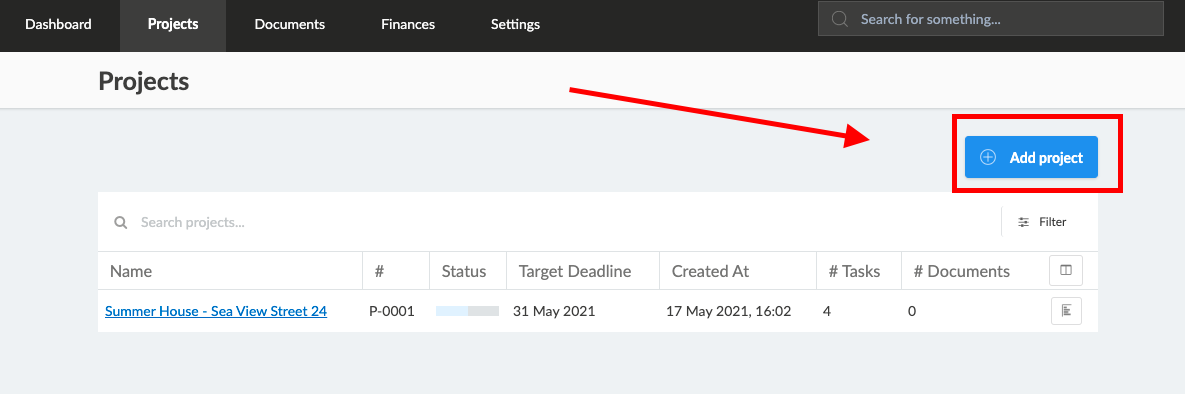Click the magnifier icon in top search bar
This screenshot has width=1185, height=394.
[839, 19]
